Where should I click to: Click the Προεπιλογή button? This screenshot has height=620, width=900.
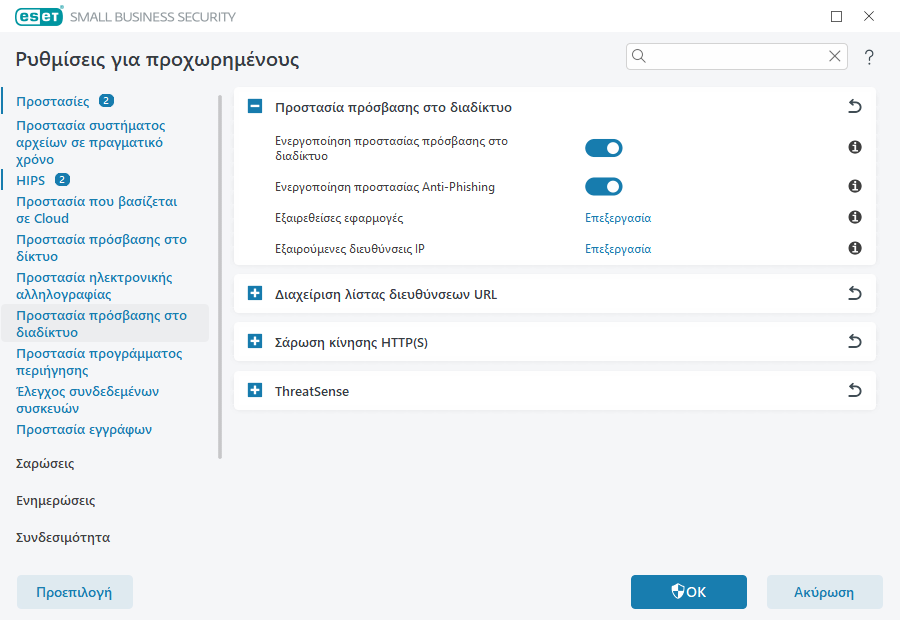point(75,592)
